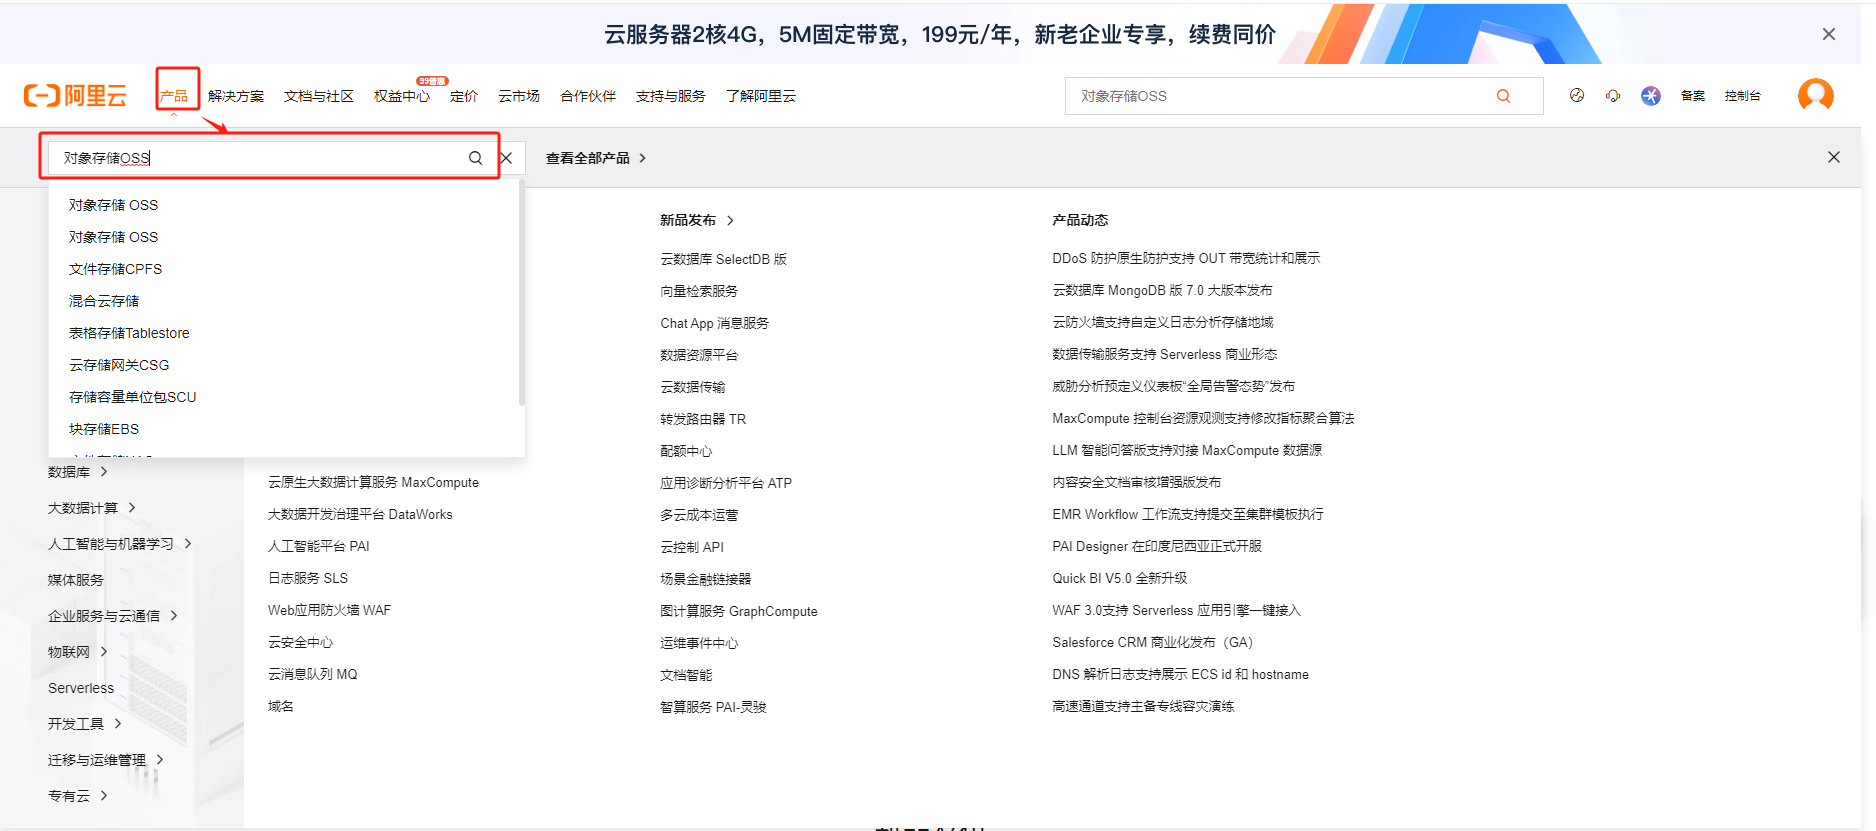Expand the 人工智能与机器学习 category
Screen dimensions: 1876x831
[x=119, y=544]
